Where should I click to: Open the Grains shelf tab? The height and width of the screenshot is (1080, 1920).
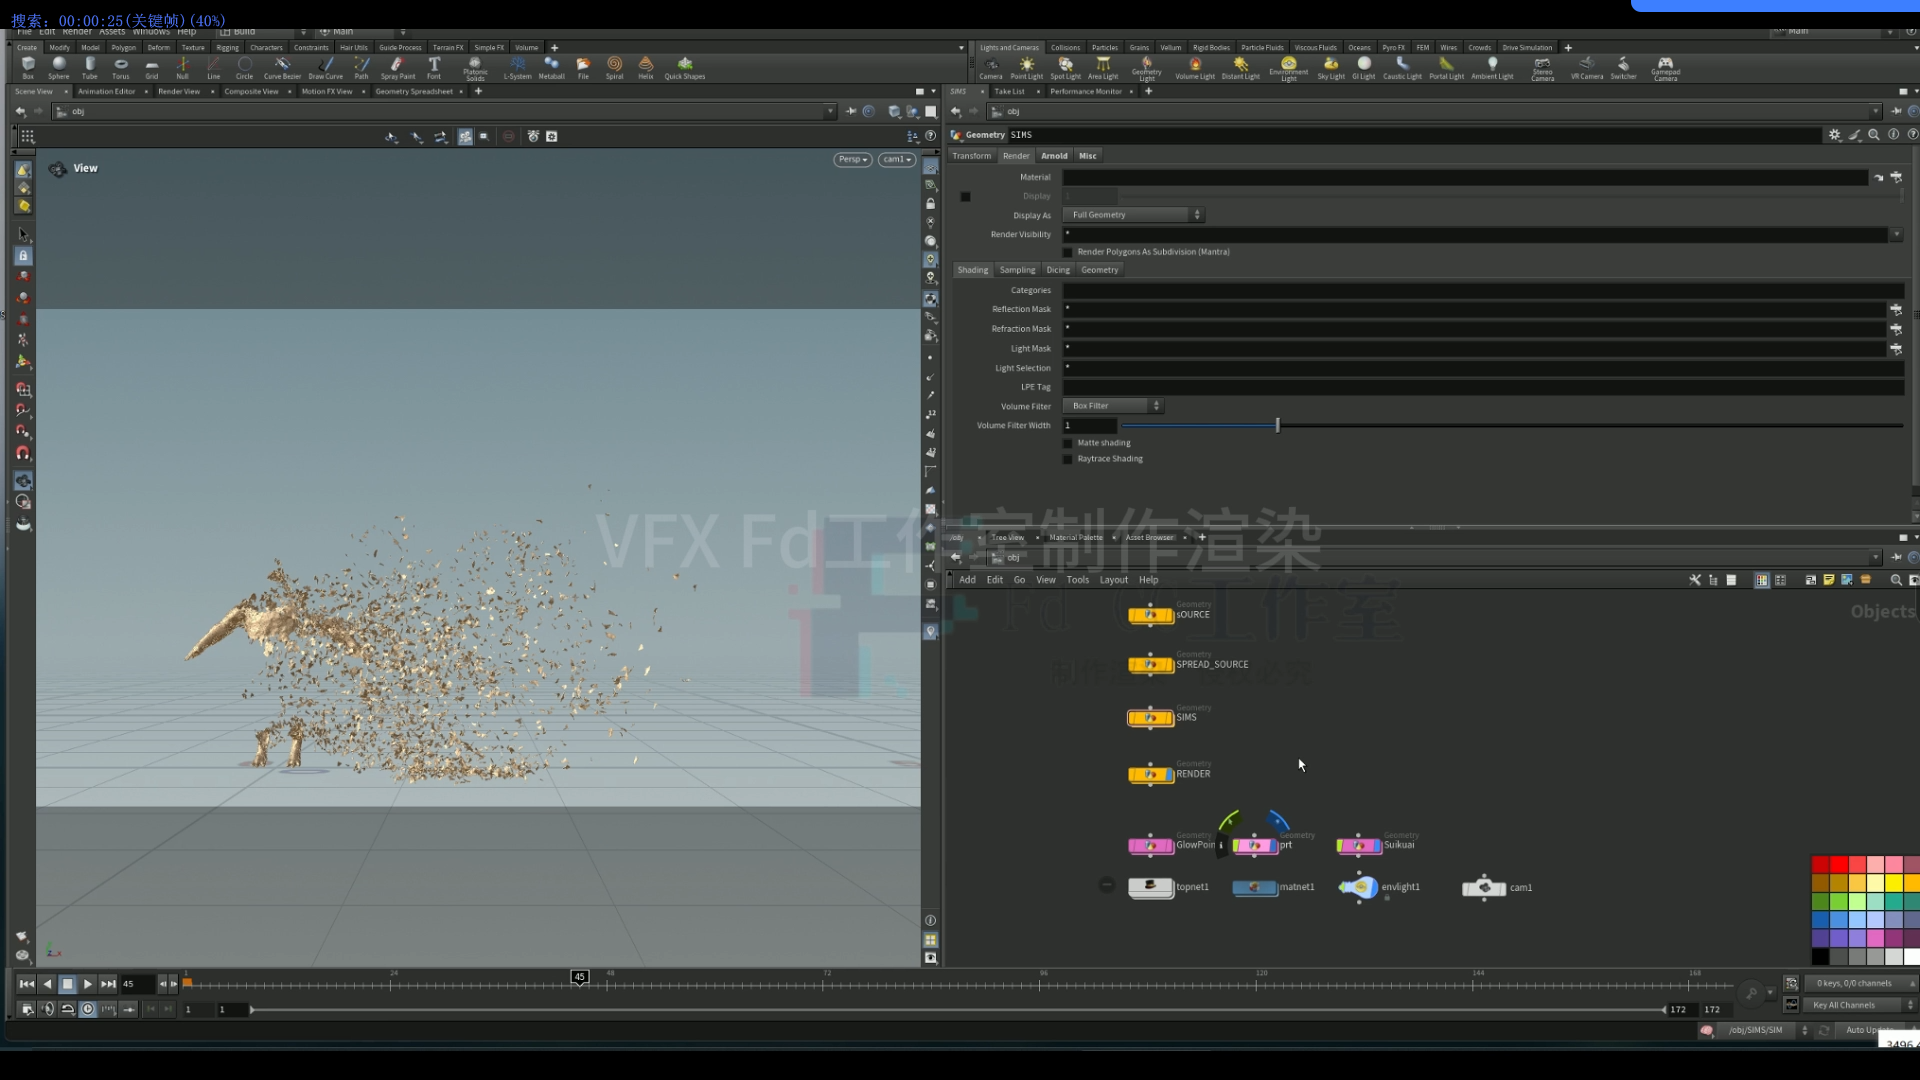(1139, 47)
